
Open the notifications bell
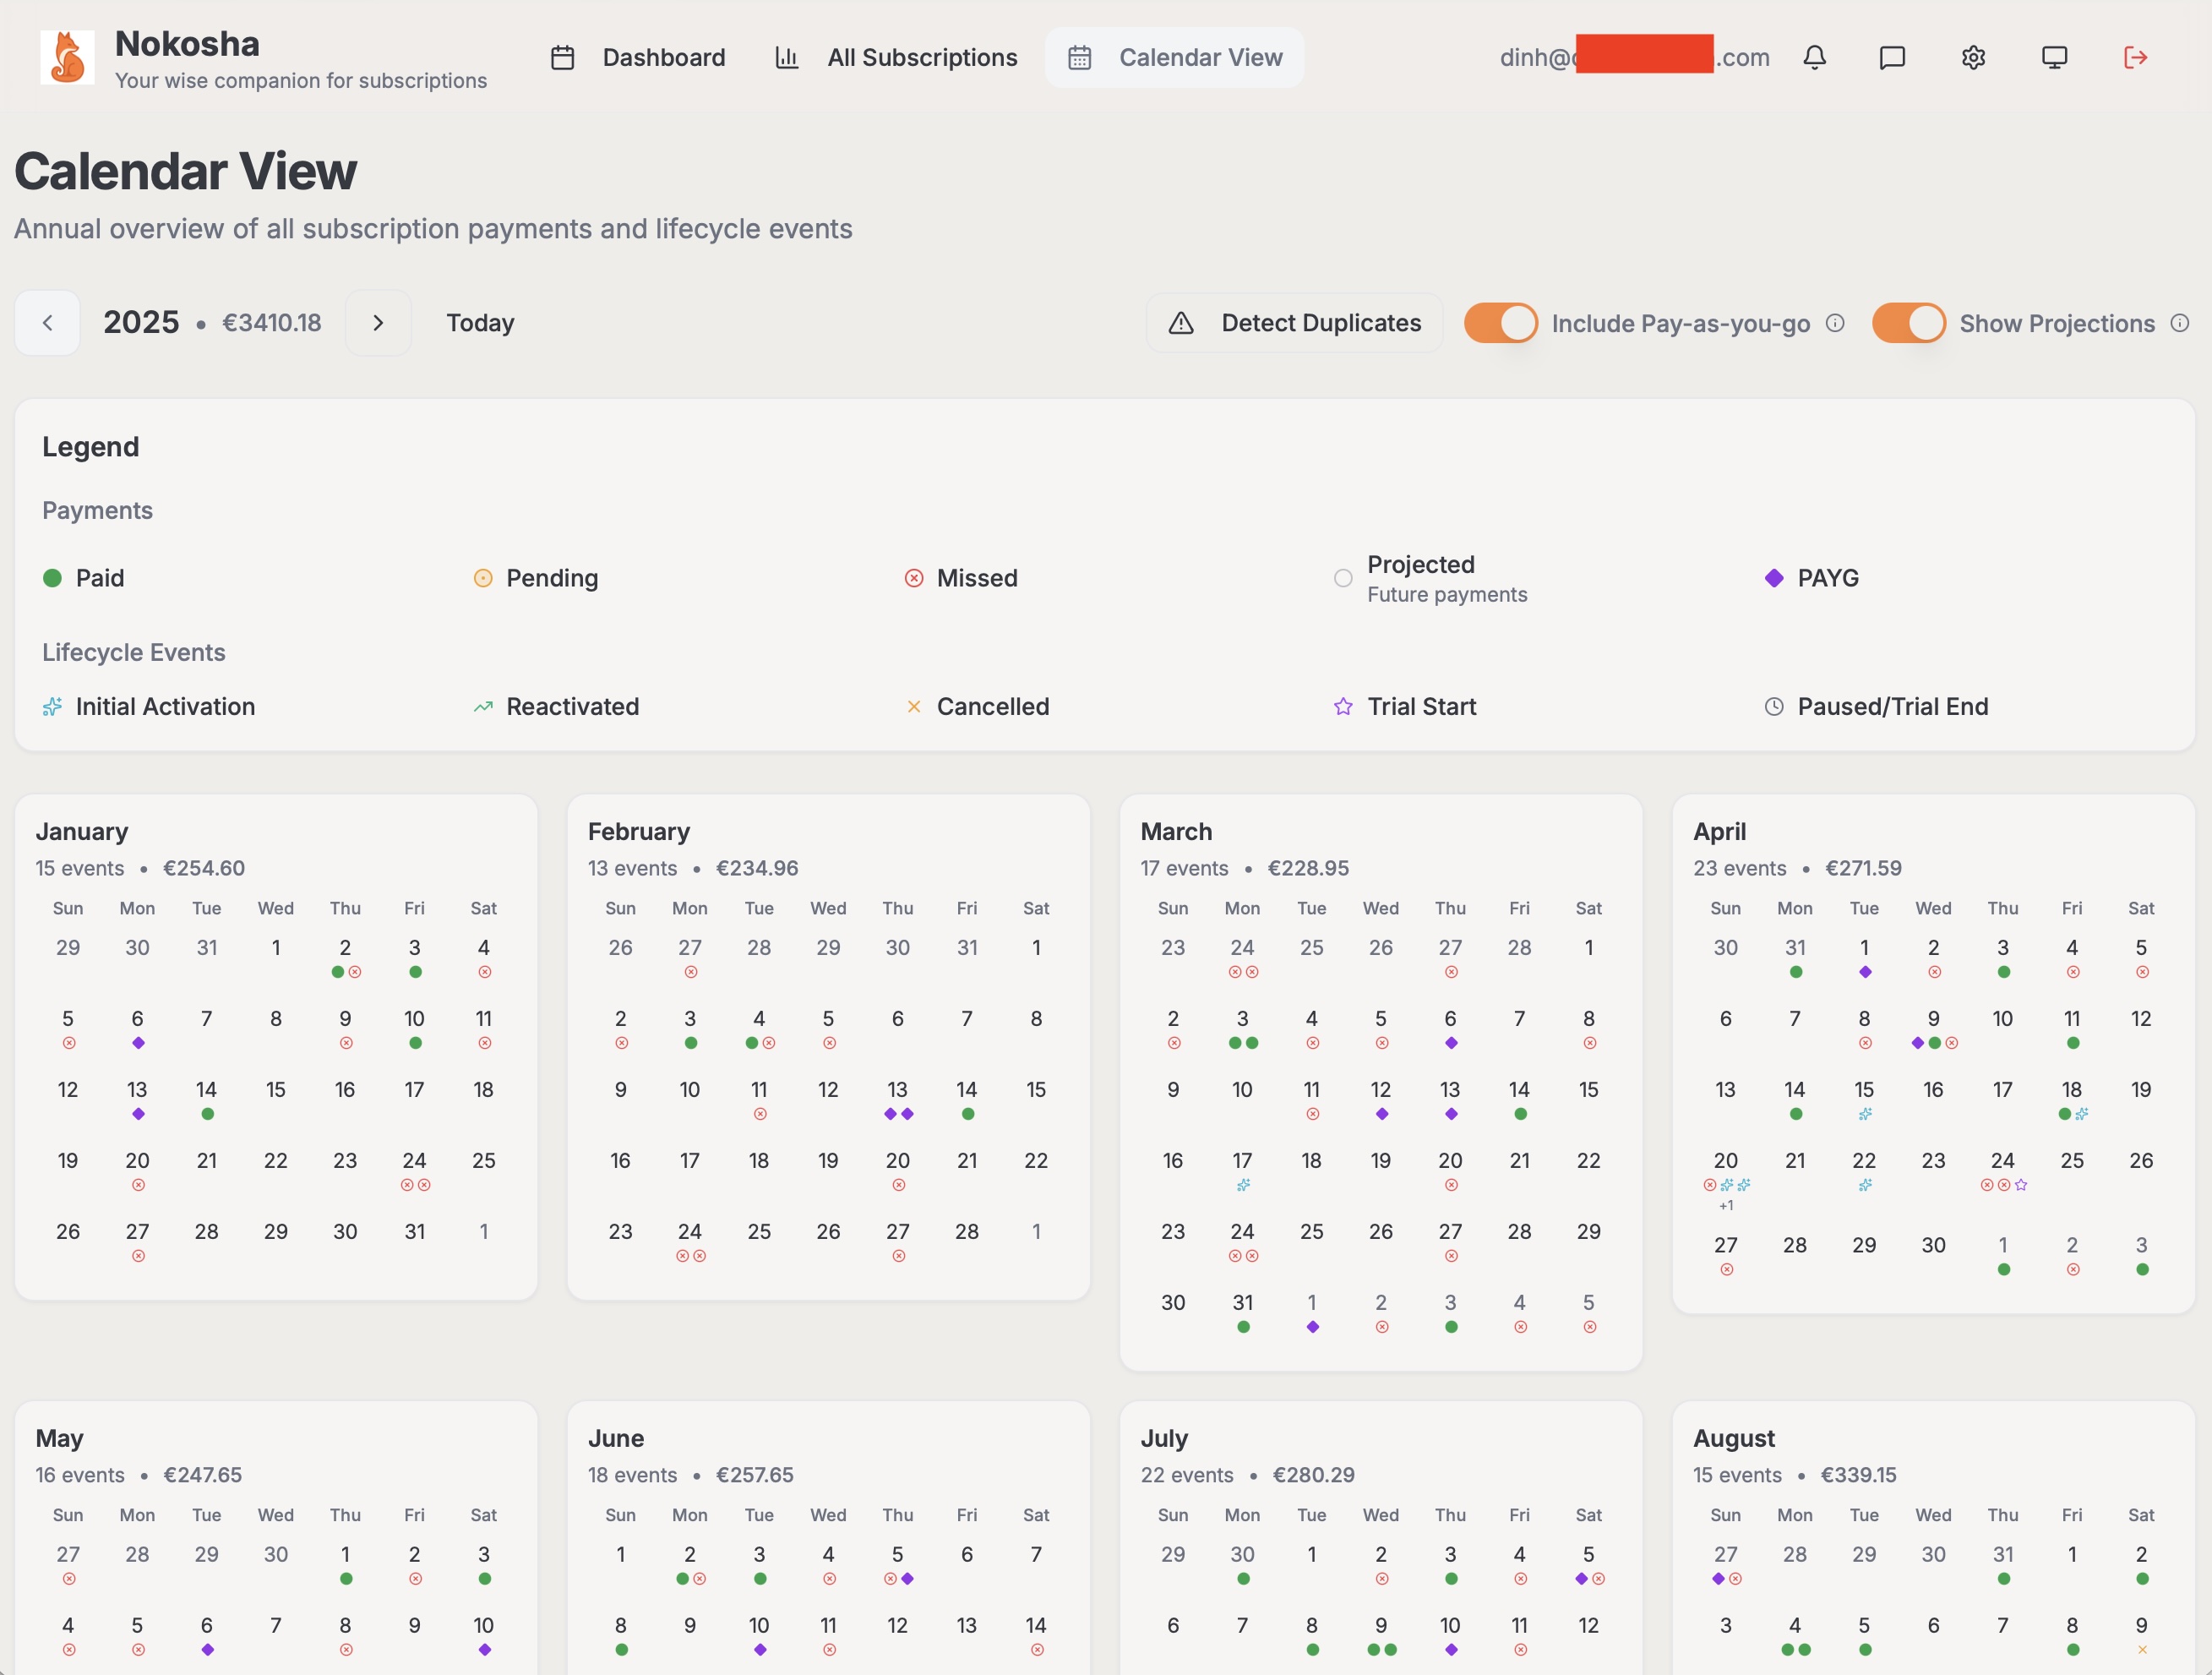tap(1815, 57)
